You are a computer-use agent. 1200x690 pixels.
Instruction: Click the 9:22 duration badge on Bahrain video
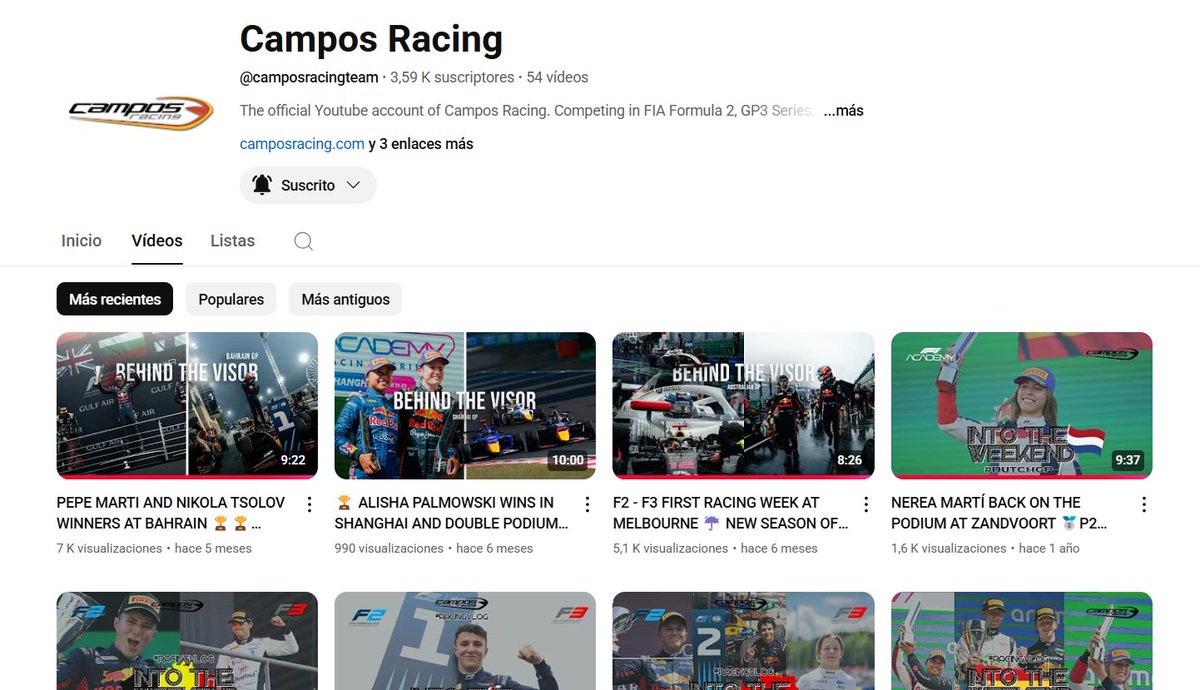(x=292, y=459)
